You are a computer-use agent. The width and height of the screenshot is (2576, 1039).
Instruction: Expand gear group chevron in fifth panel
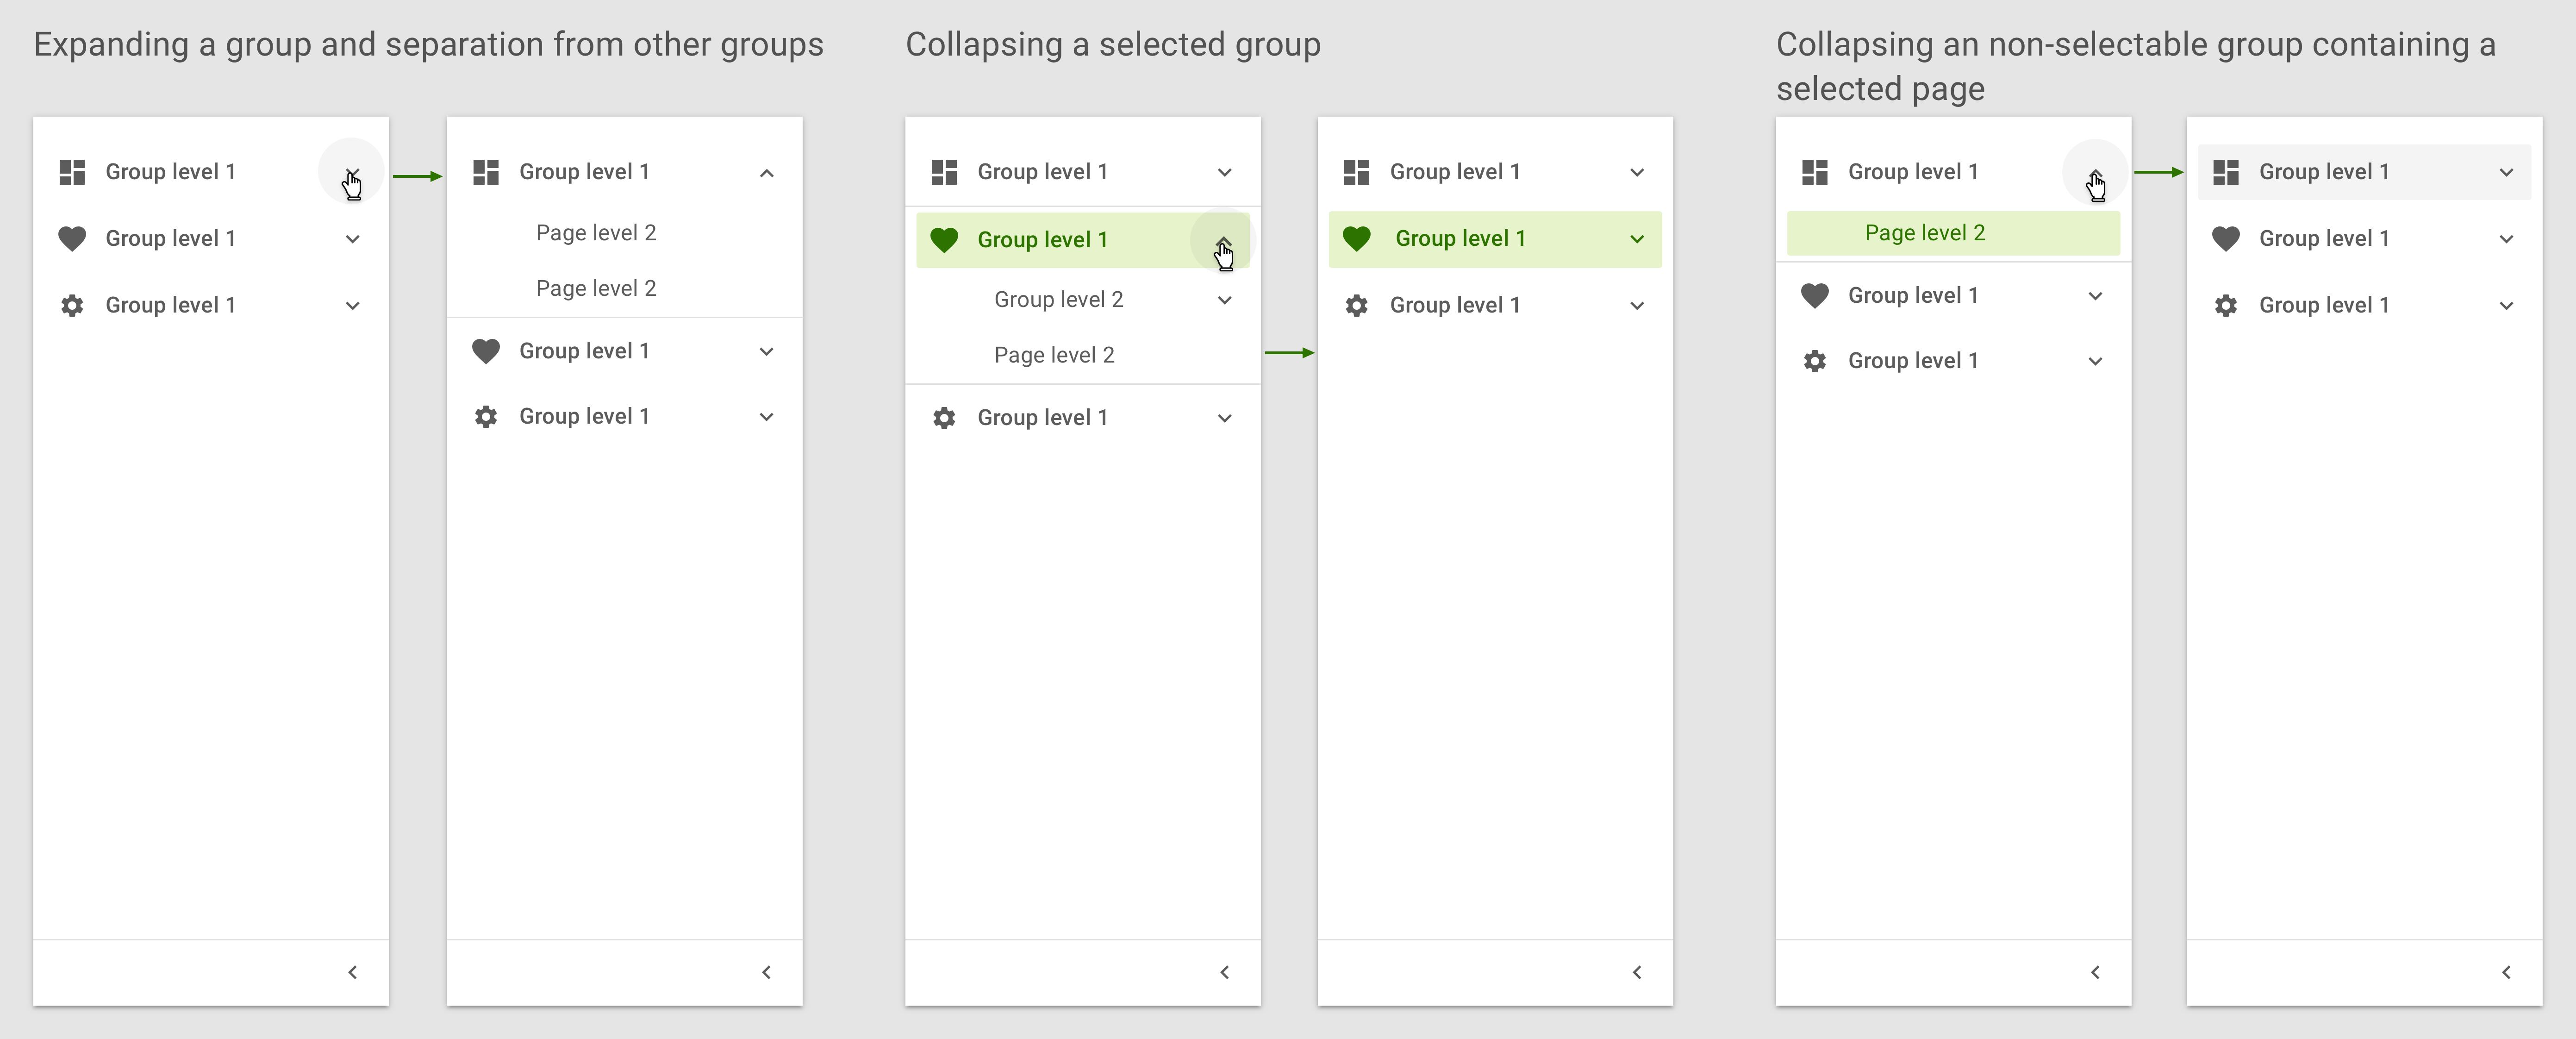pyautogui.click(x=2095, y=361)
